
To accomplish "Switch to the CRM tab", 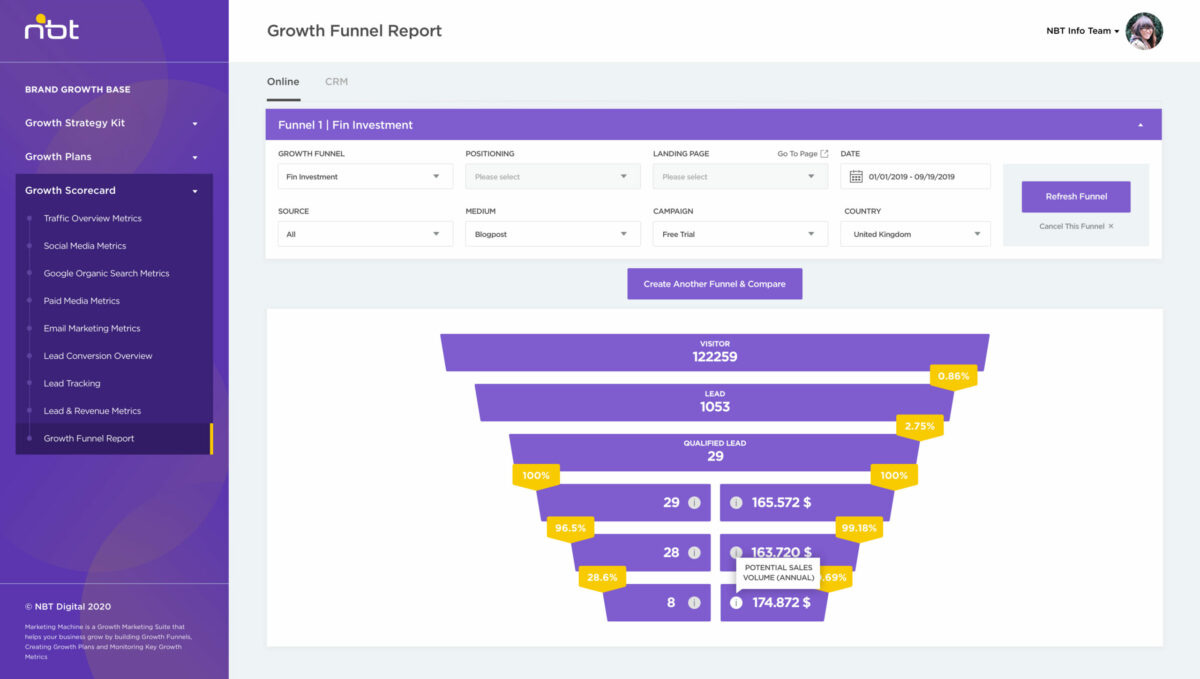I will pyautogui.click(x=337, y=81).
